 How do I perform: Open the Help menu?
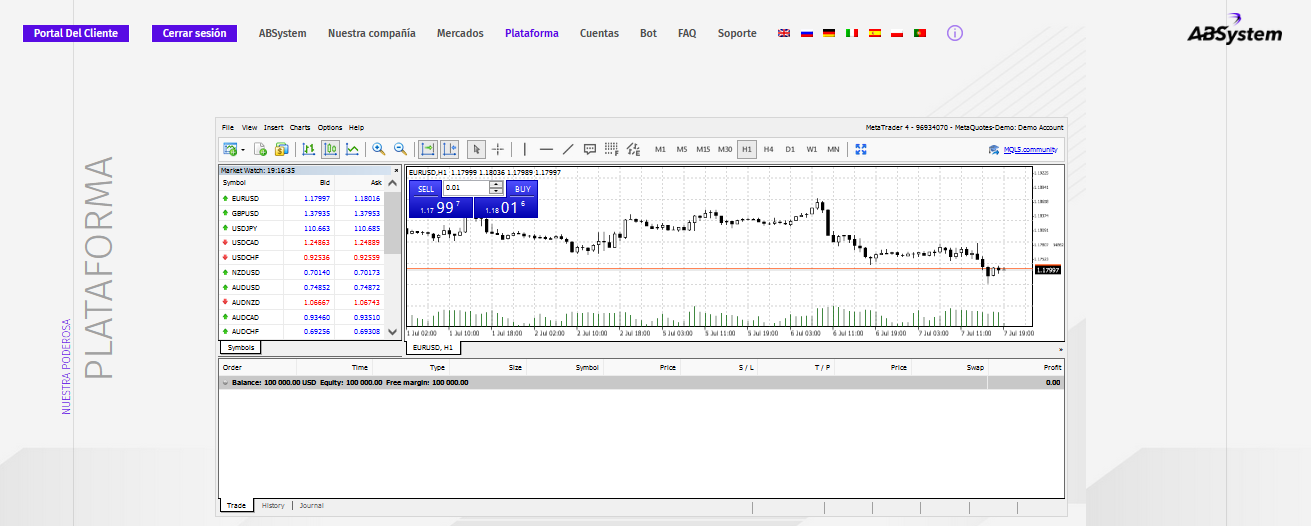(x=356, y=128)
